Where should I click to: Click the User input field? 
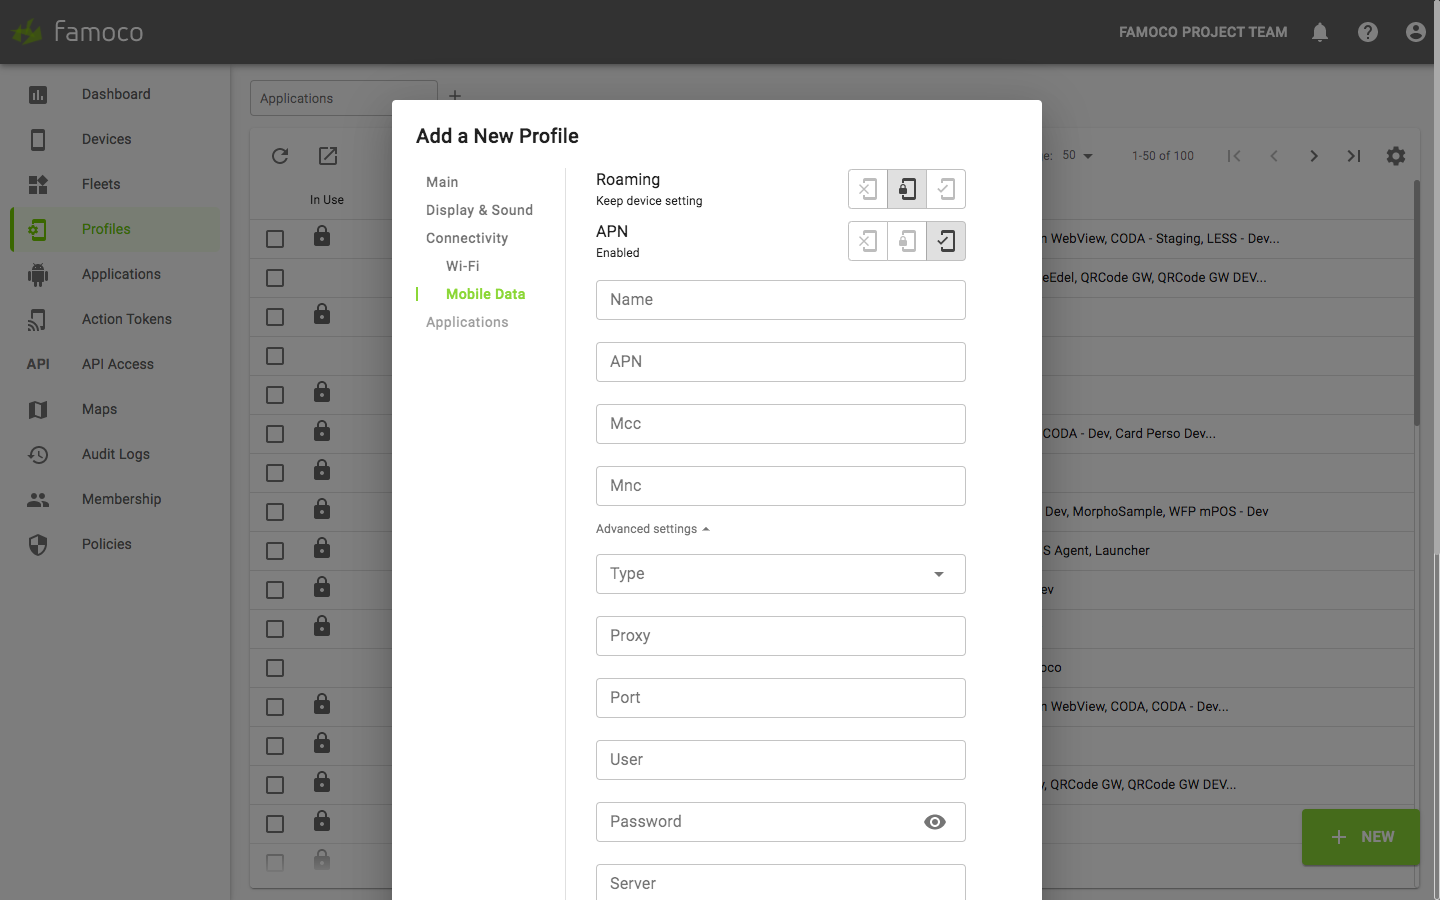tap(781, 760)
